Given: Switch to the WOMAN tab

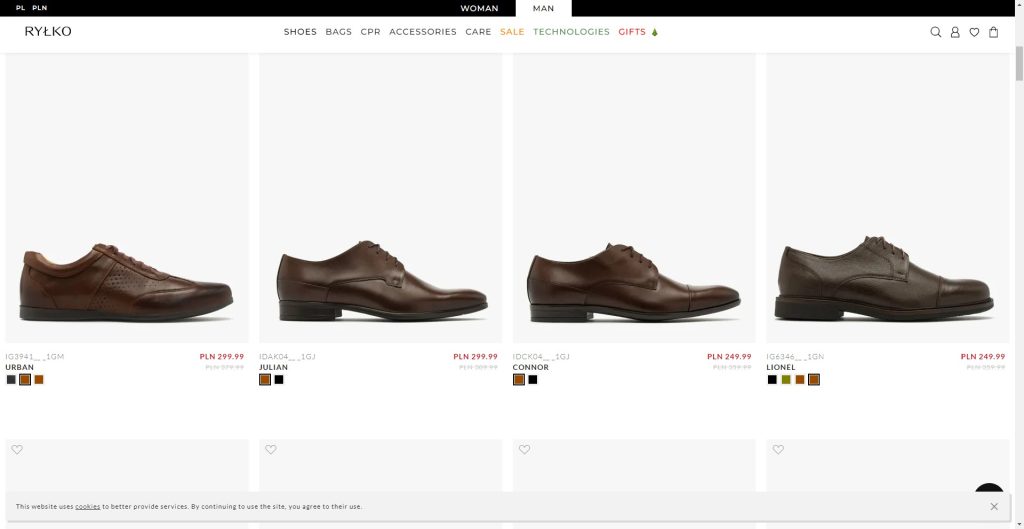Looking at the screenshot, I should pos(479,8).
